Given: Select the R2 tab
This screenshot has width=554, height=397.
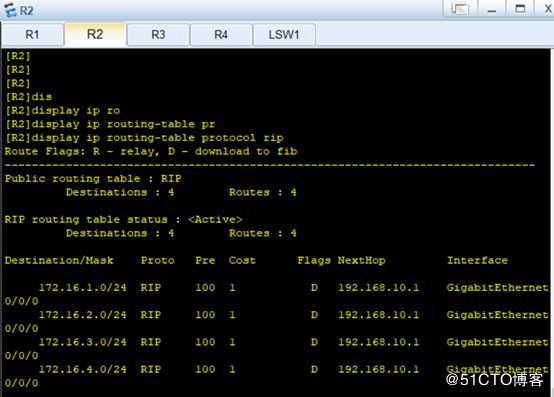Looking at the screenshot, I should [95, 34].
